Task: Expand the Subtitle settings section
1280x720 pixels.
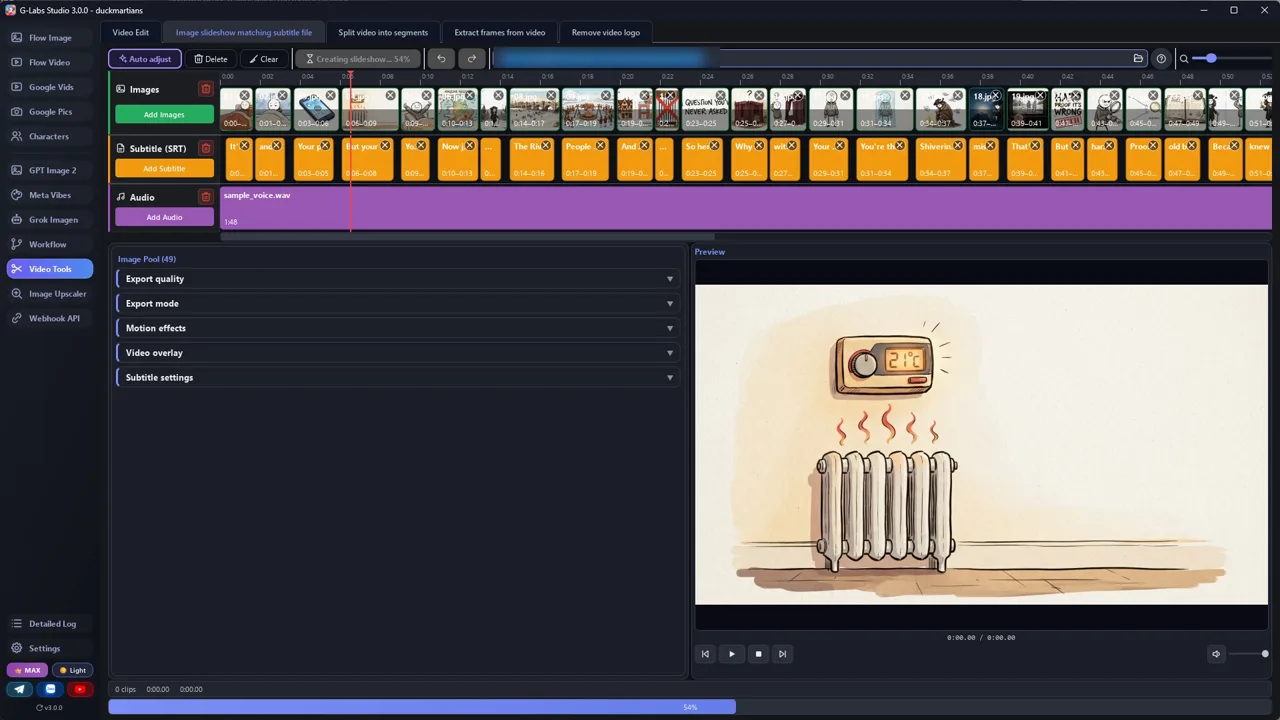Action: pos(398,378)
